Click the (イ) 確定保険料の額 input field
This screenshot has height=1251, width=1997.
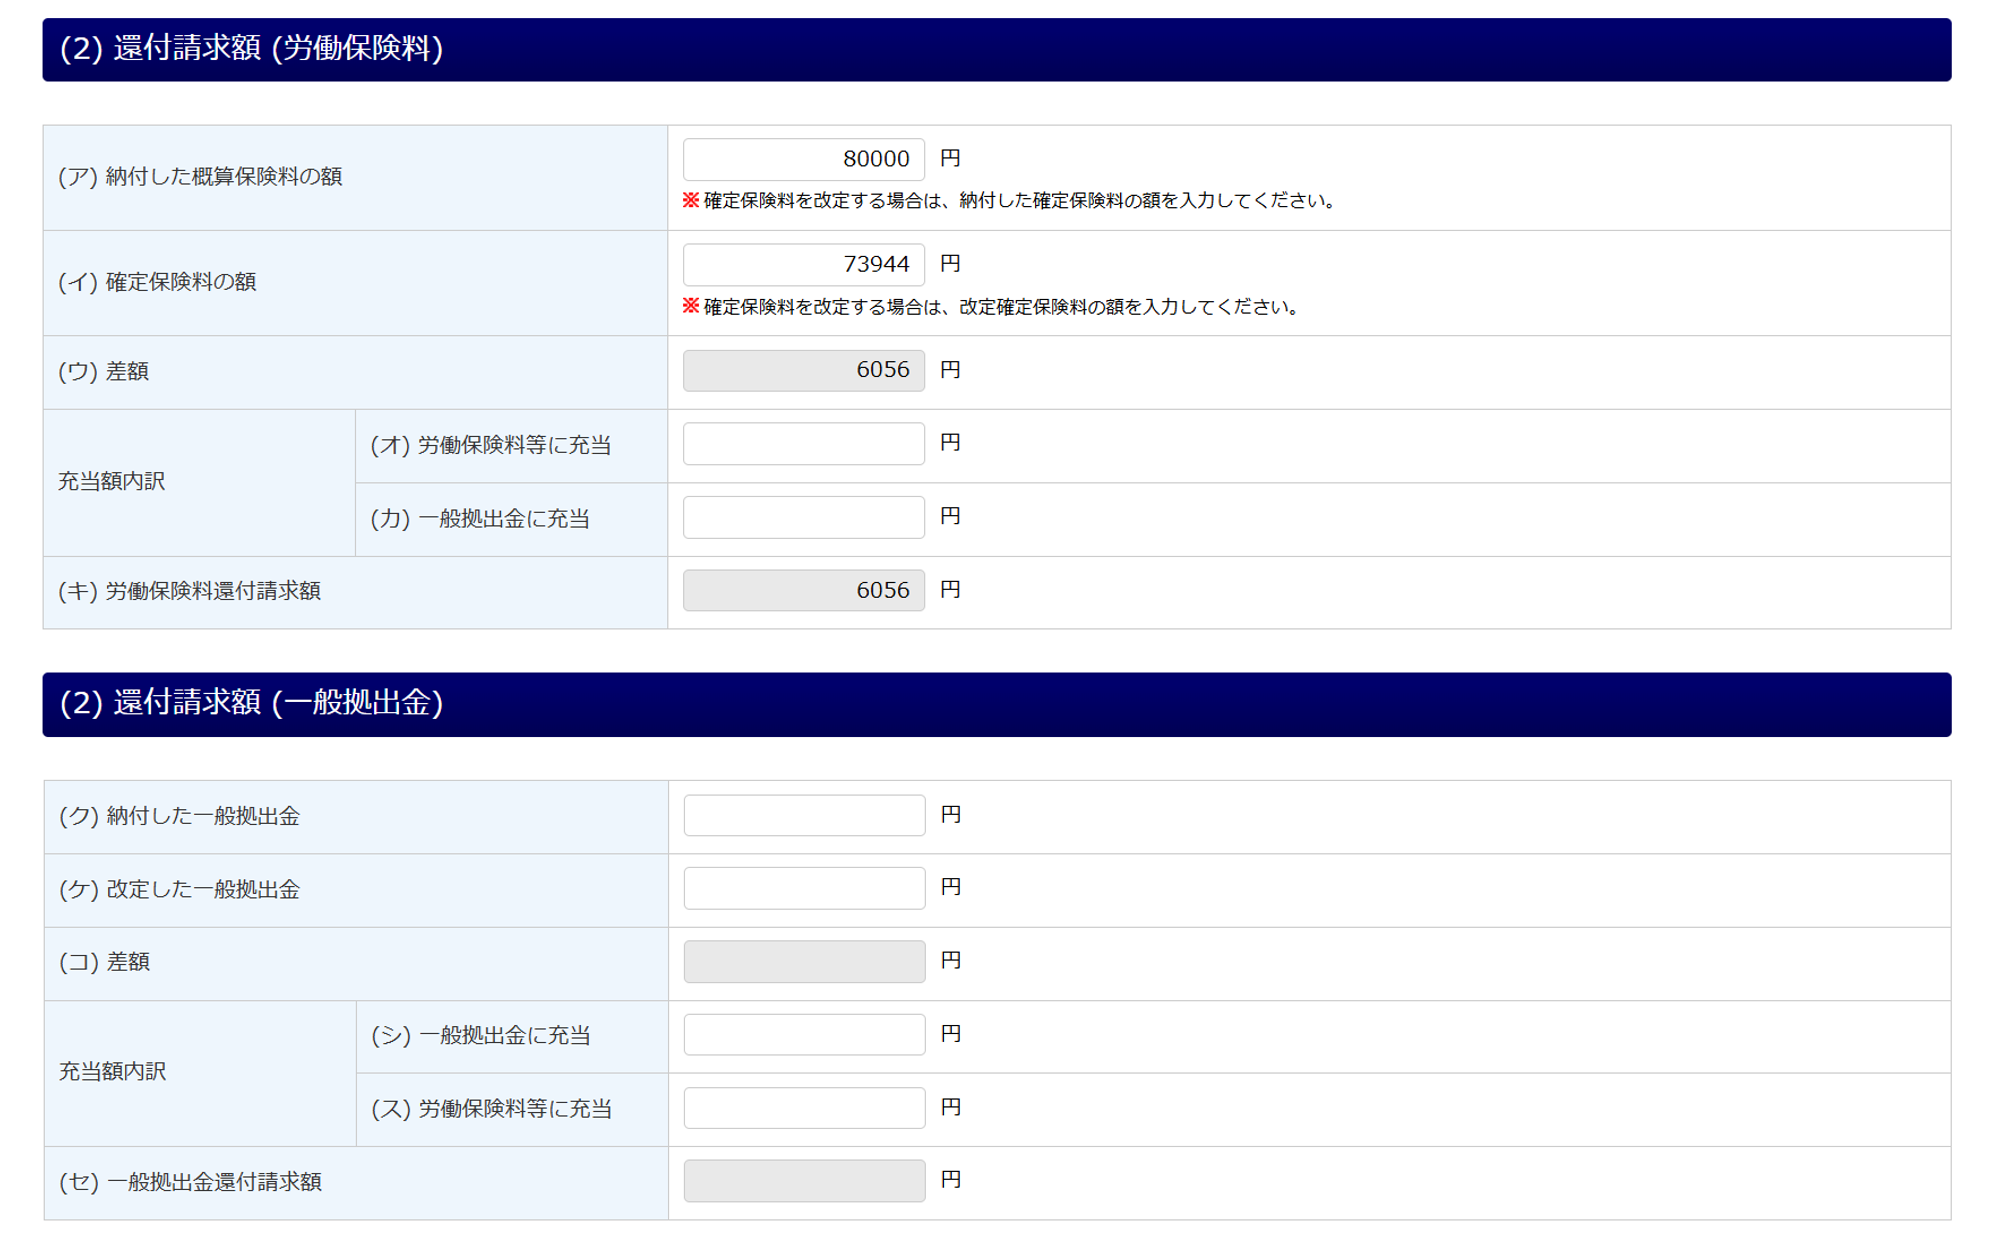(x=803, y=264)
